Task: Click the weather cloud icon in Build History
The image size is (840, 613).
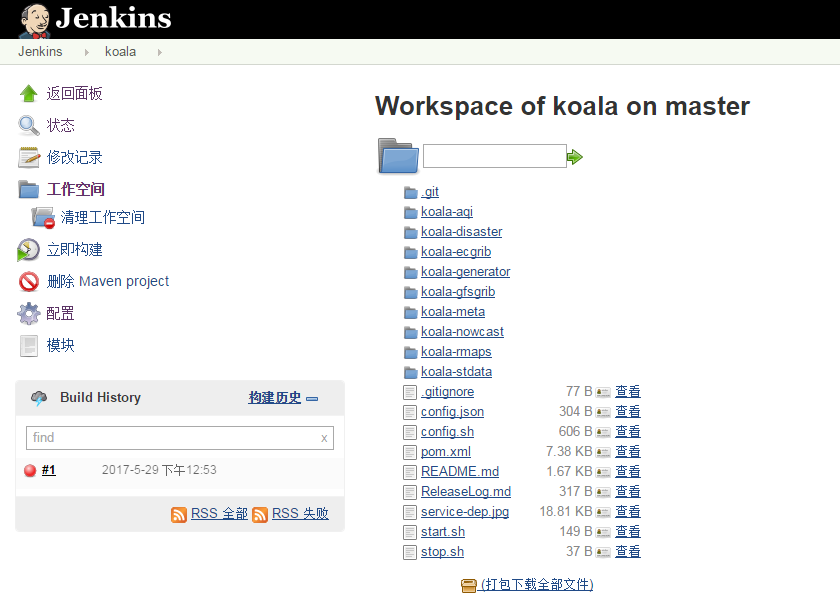Action: pos(39,398)
